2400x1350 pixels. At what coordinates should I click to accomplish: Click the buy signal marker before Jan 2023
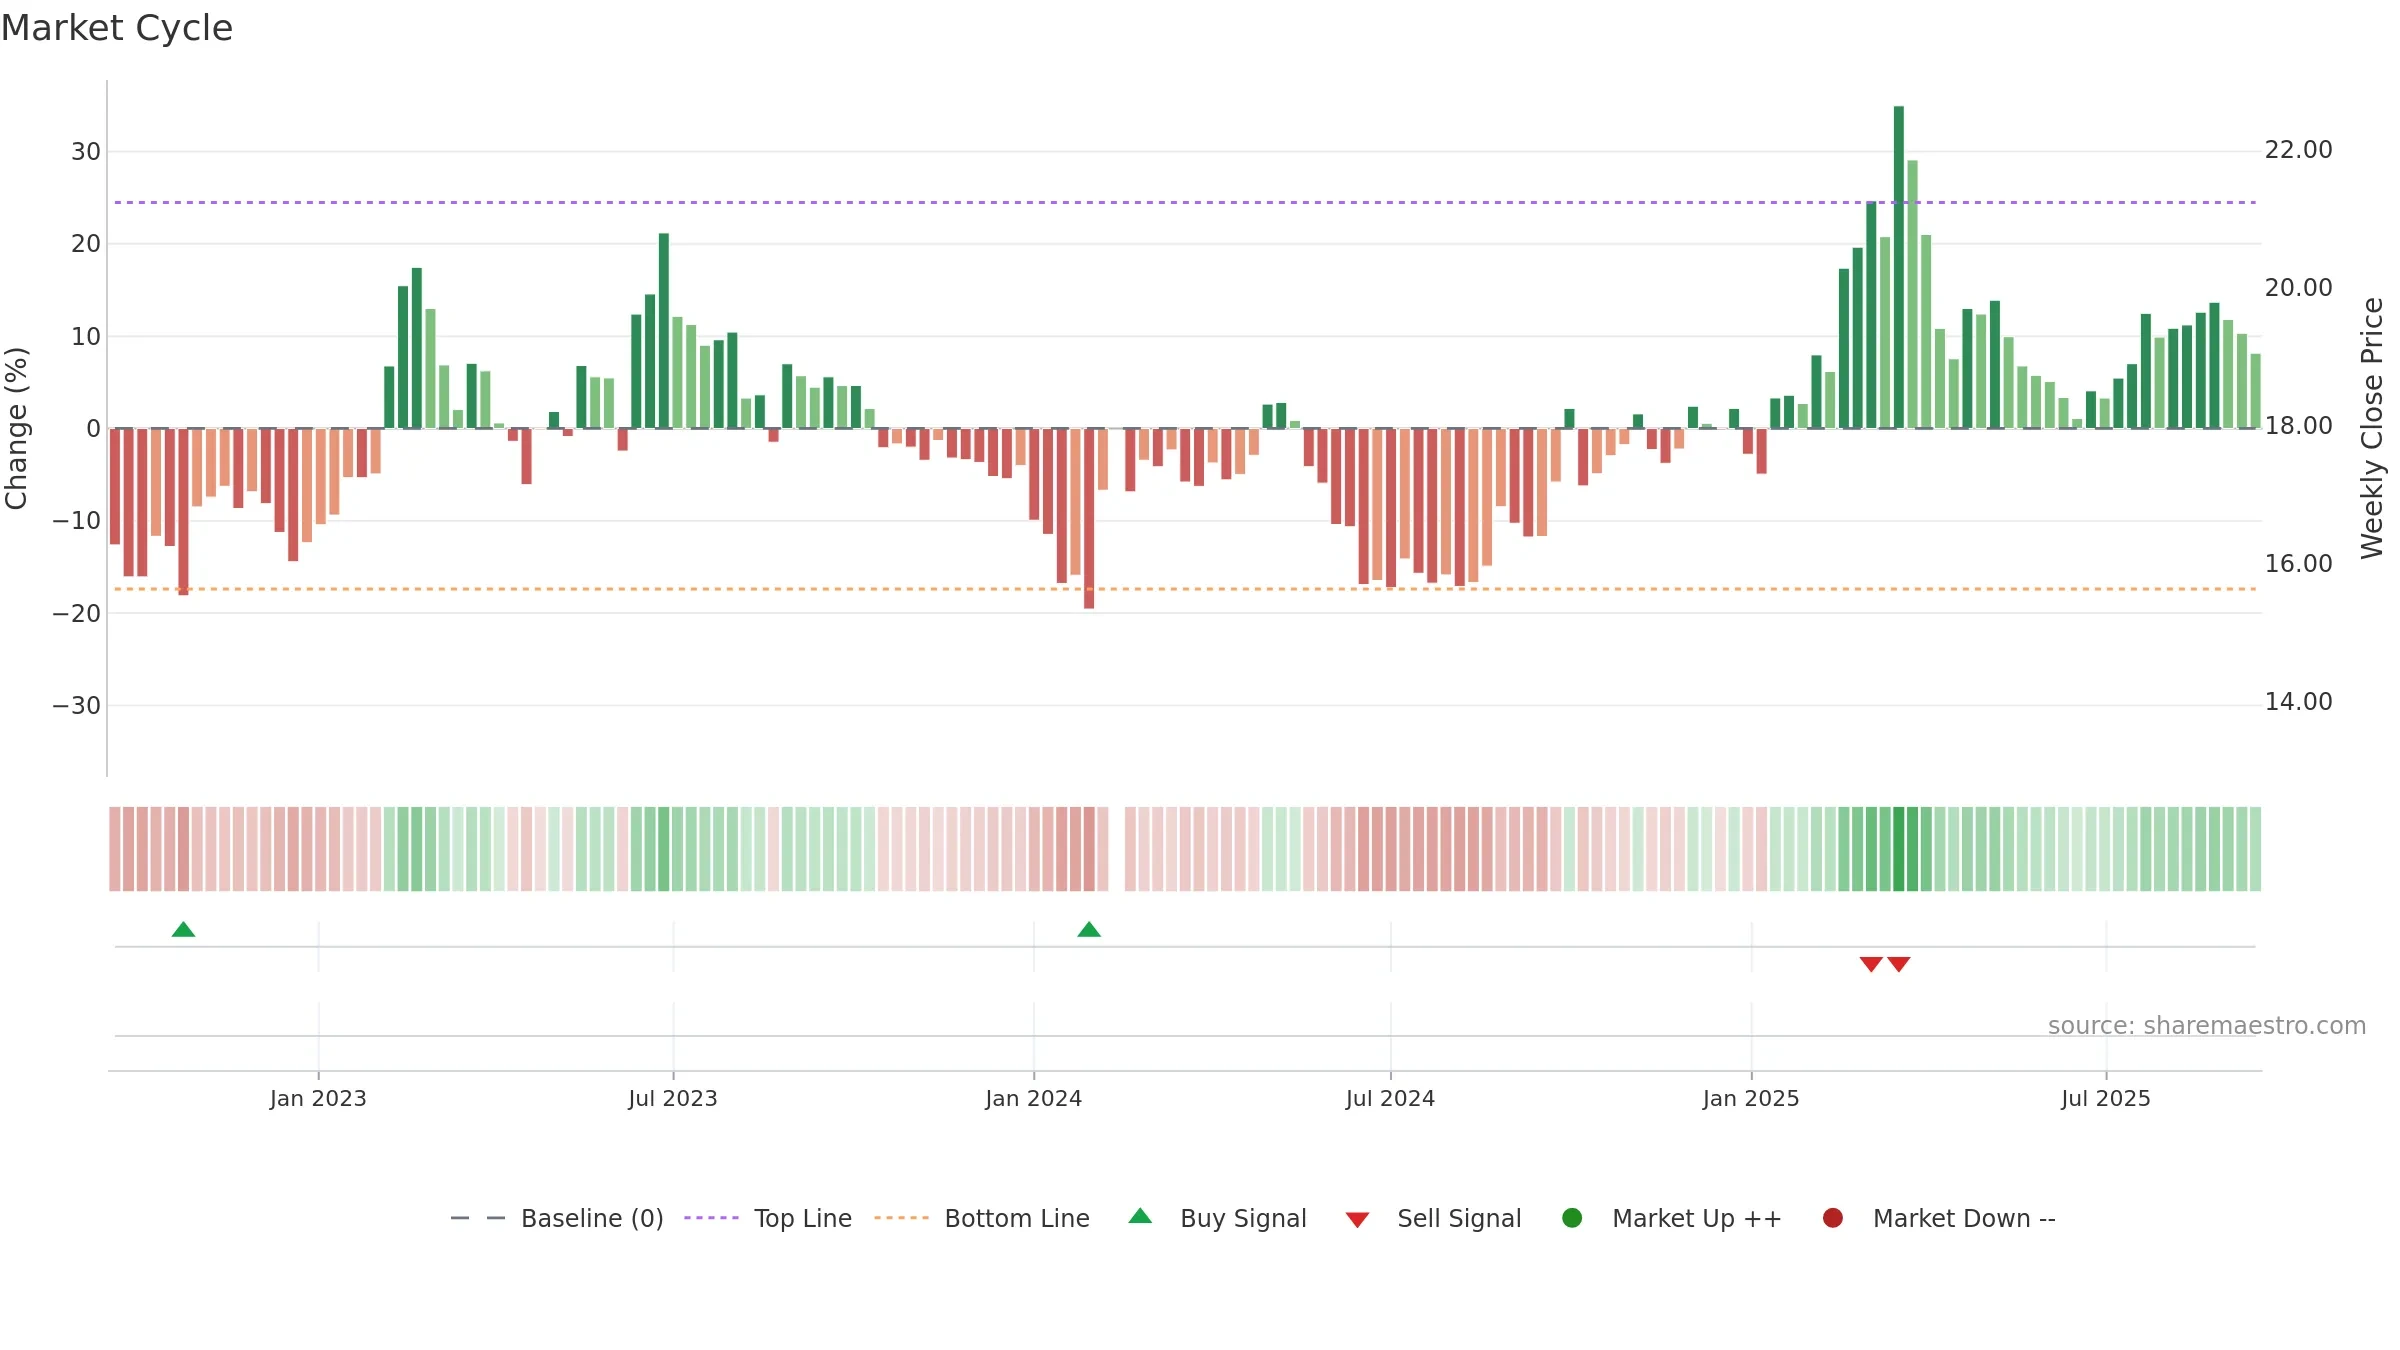183,930
